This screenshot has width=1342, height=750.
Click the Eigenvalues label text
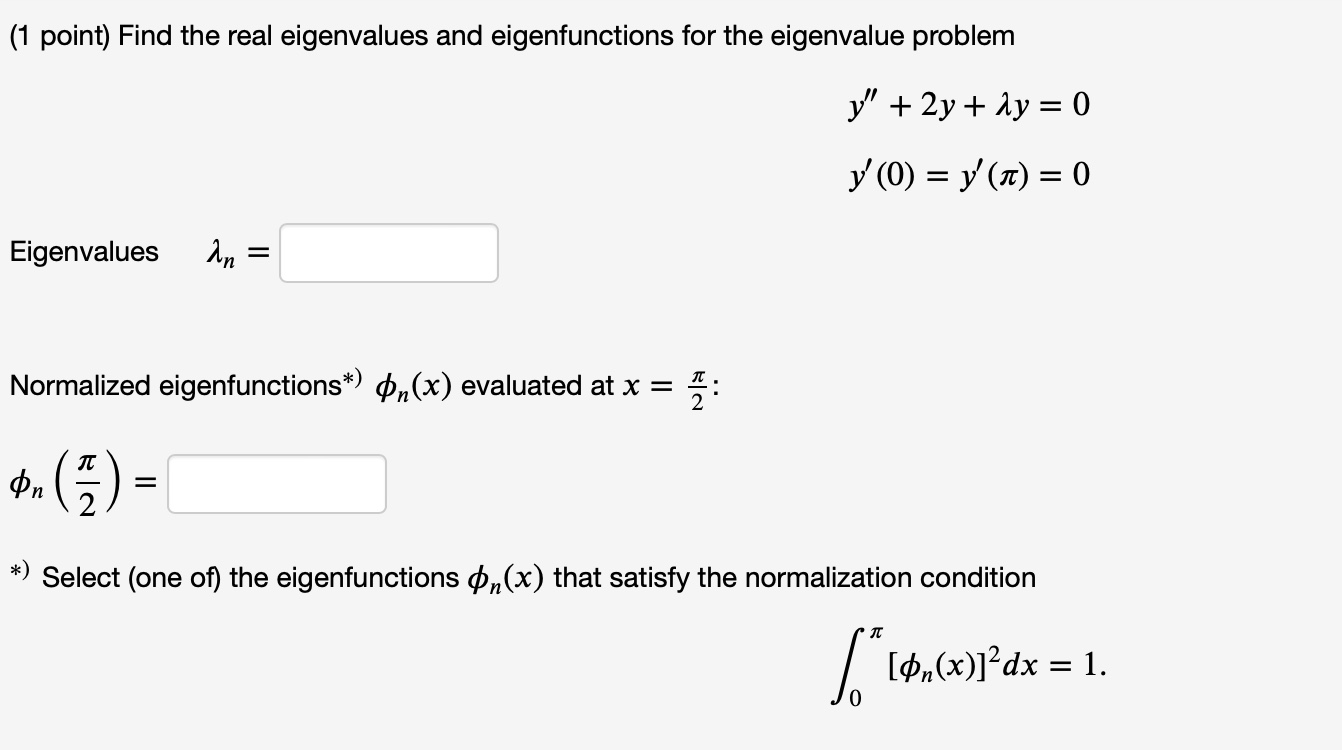pos(83,252)
